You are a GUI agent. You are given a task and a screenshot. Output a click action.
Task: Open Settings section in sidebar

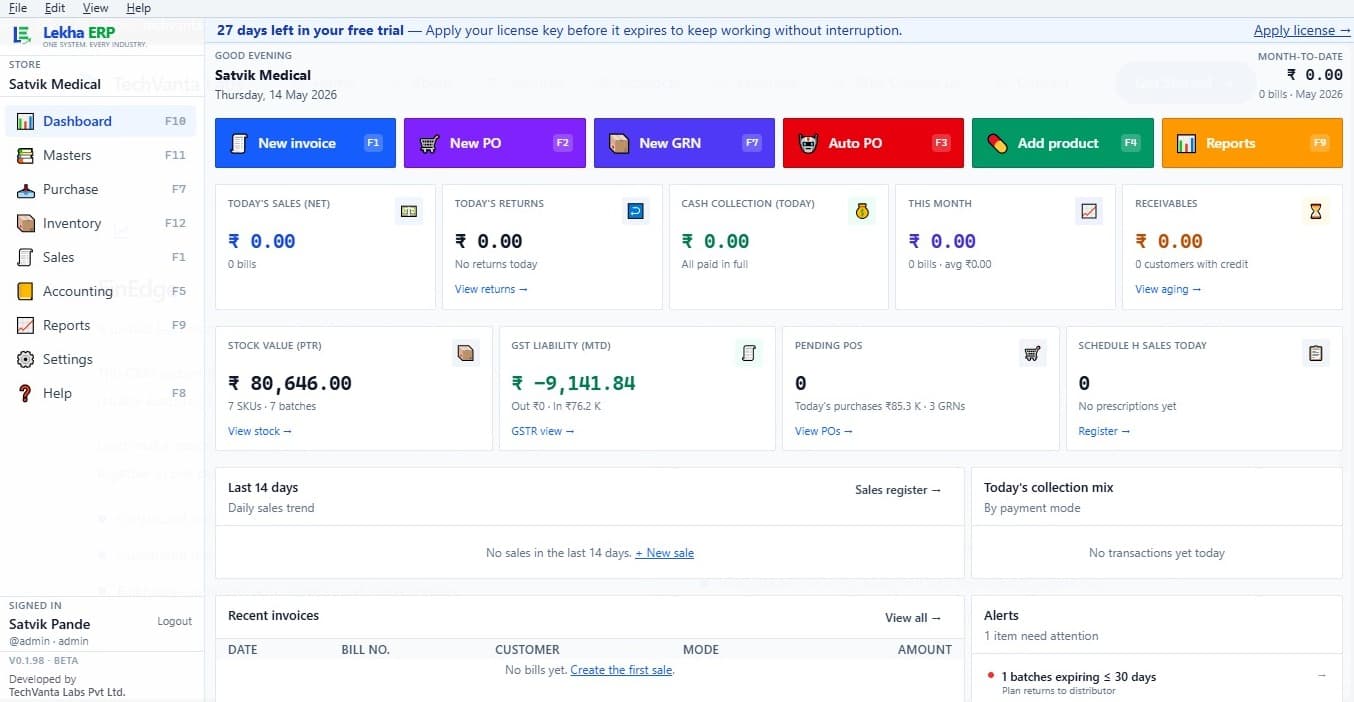click(101, 359)
